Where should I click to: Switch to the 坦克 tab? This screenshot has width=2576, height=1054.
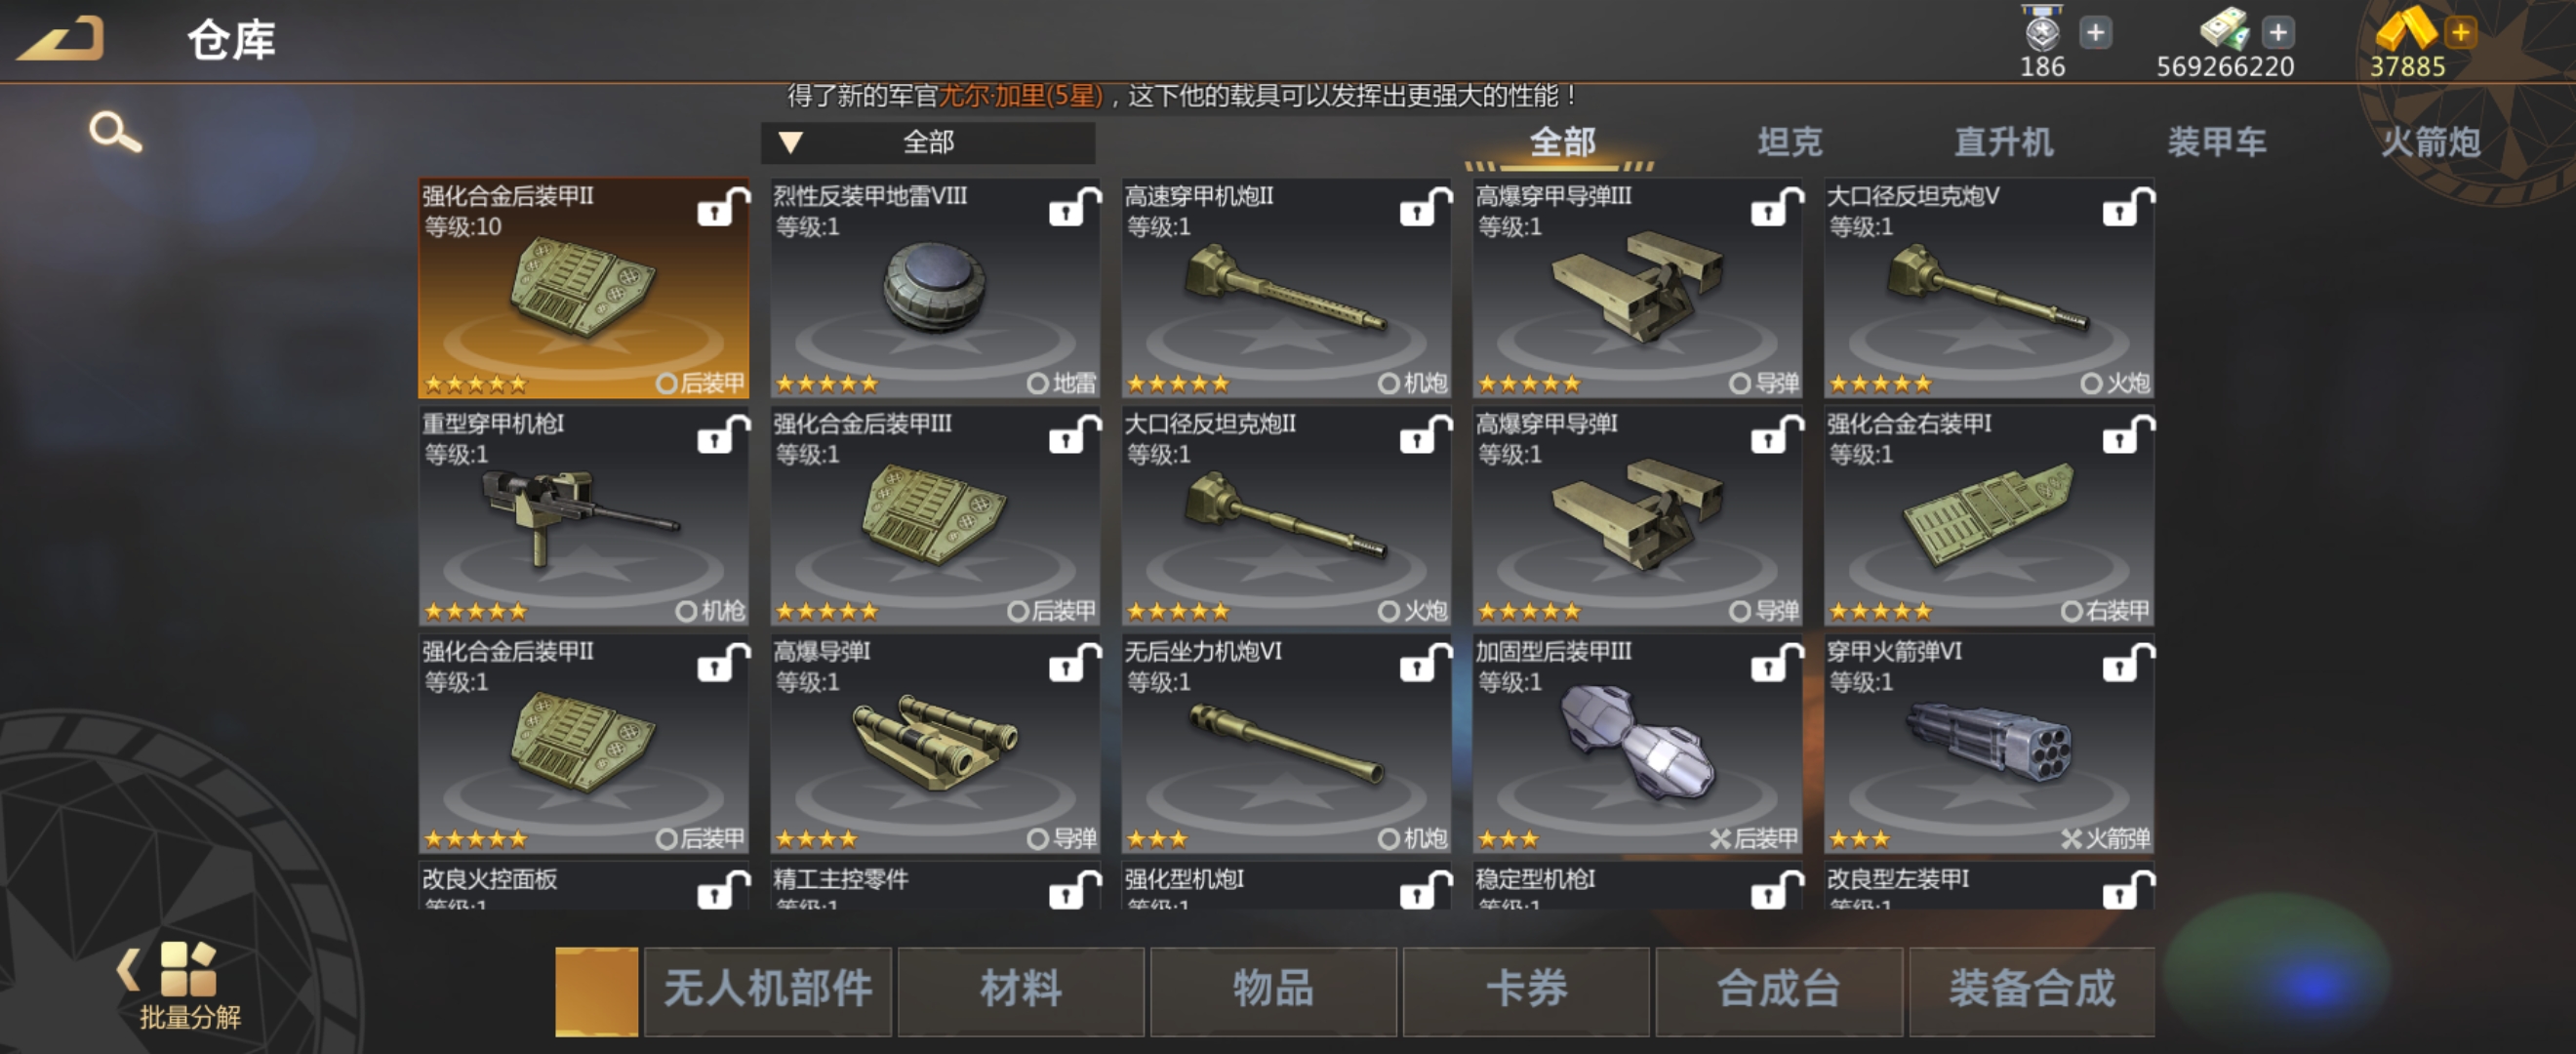(x=1790, y=142)
